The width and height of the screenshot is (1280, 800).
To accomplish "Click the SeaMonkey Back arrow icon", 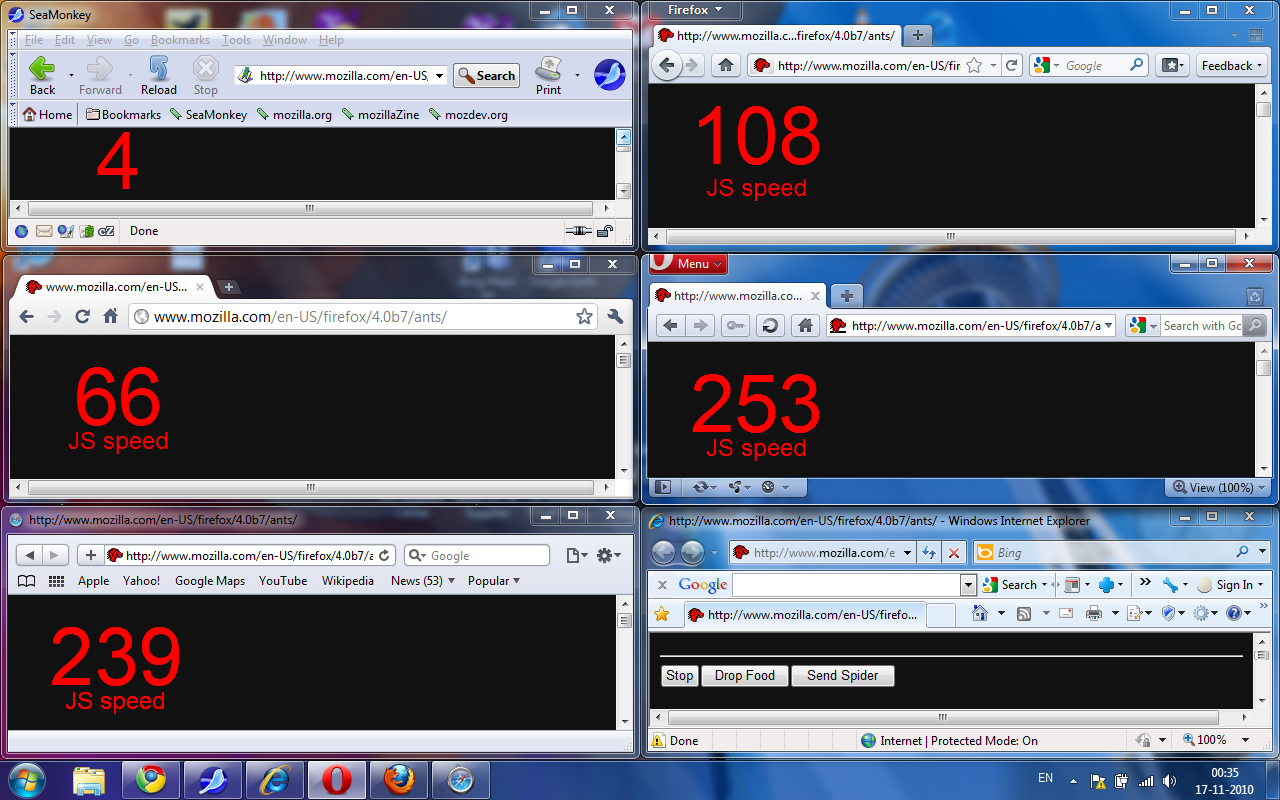I will (42, 68).
